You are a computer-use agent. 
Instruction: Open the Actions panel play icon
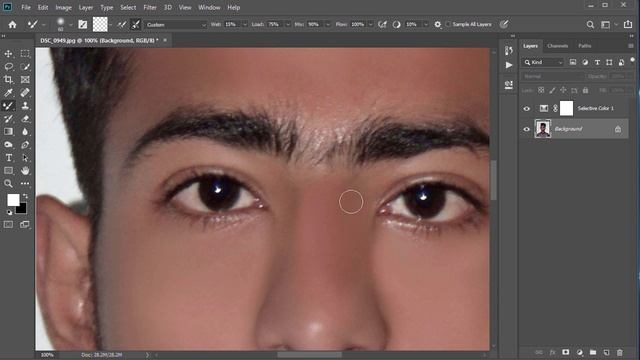click(x=509, y=65)
